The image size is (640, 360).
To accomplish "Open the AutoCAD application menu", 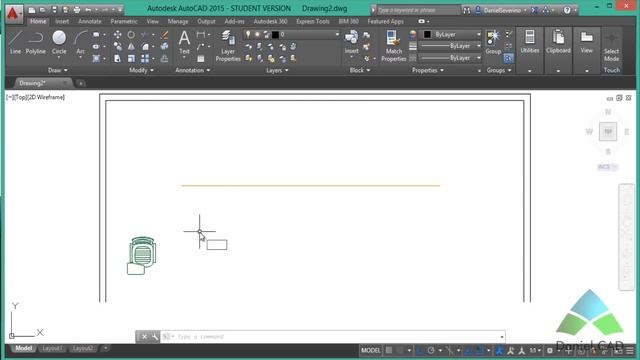I will [13, 13].
